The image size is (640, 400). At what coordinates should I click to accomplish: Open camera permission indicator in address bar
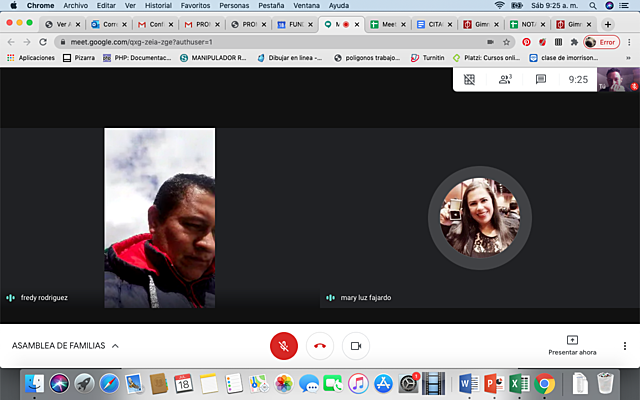coord(490,42)
